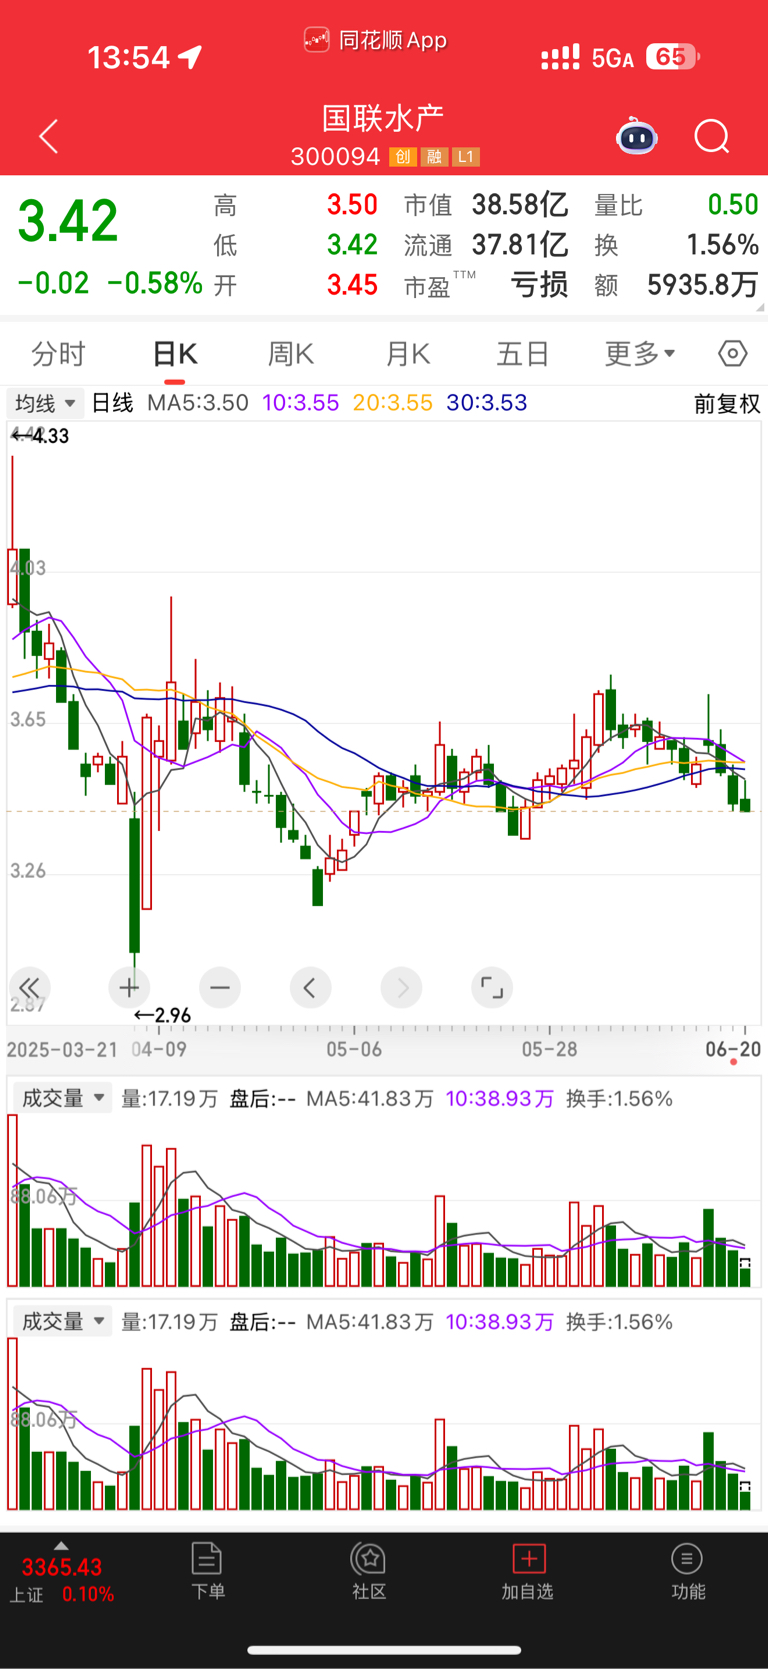Tap the 融 margin badge

[x=434, y=157]
